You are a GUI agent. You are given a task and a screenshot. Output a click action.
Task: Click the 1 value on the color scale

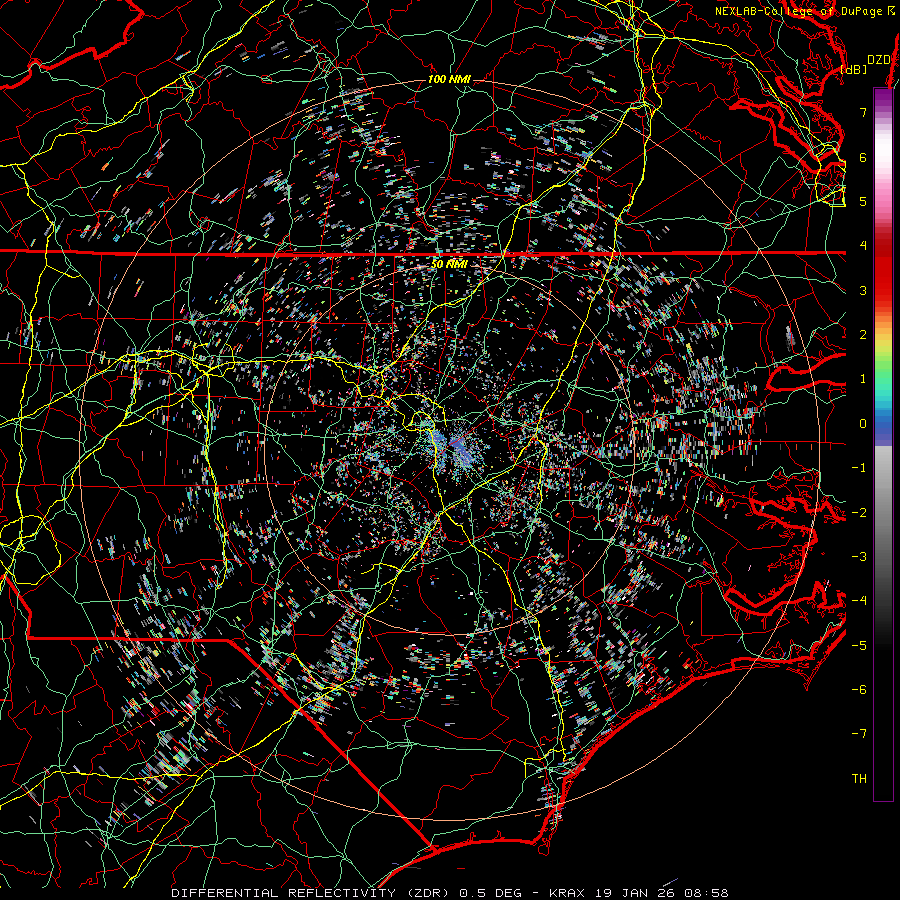863,379
